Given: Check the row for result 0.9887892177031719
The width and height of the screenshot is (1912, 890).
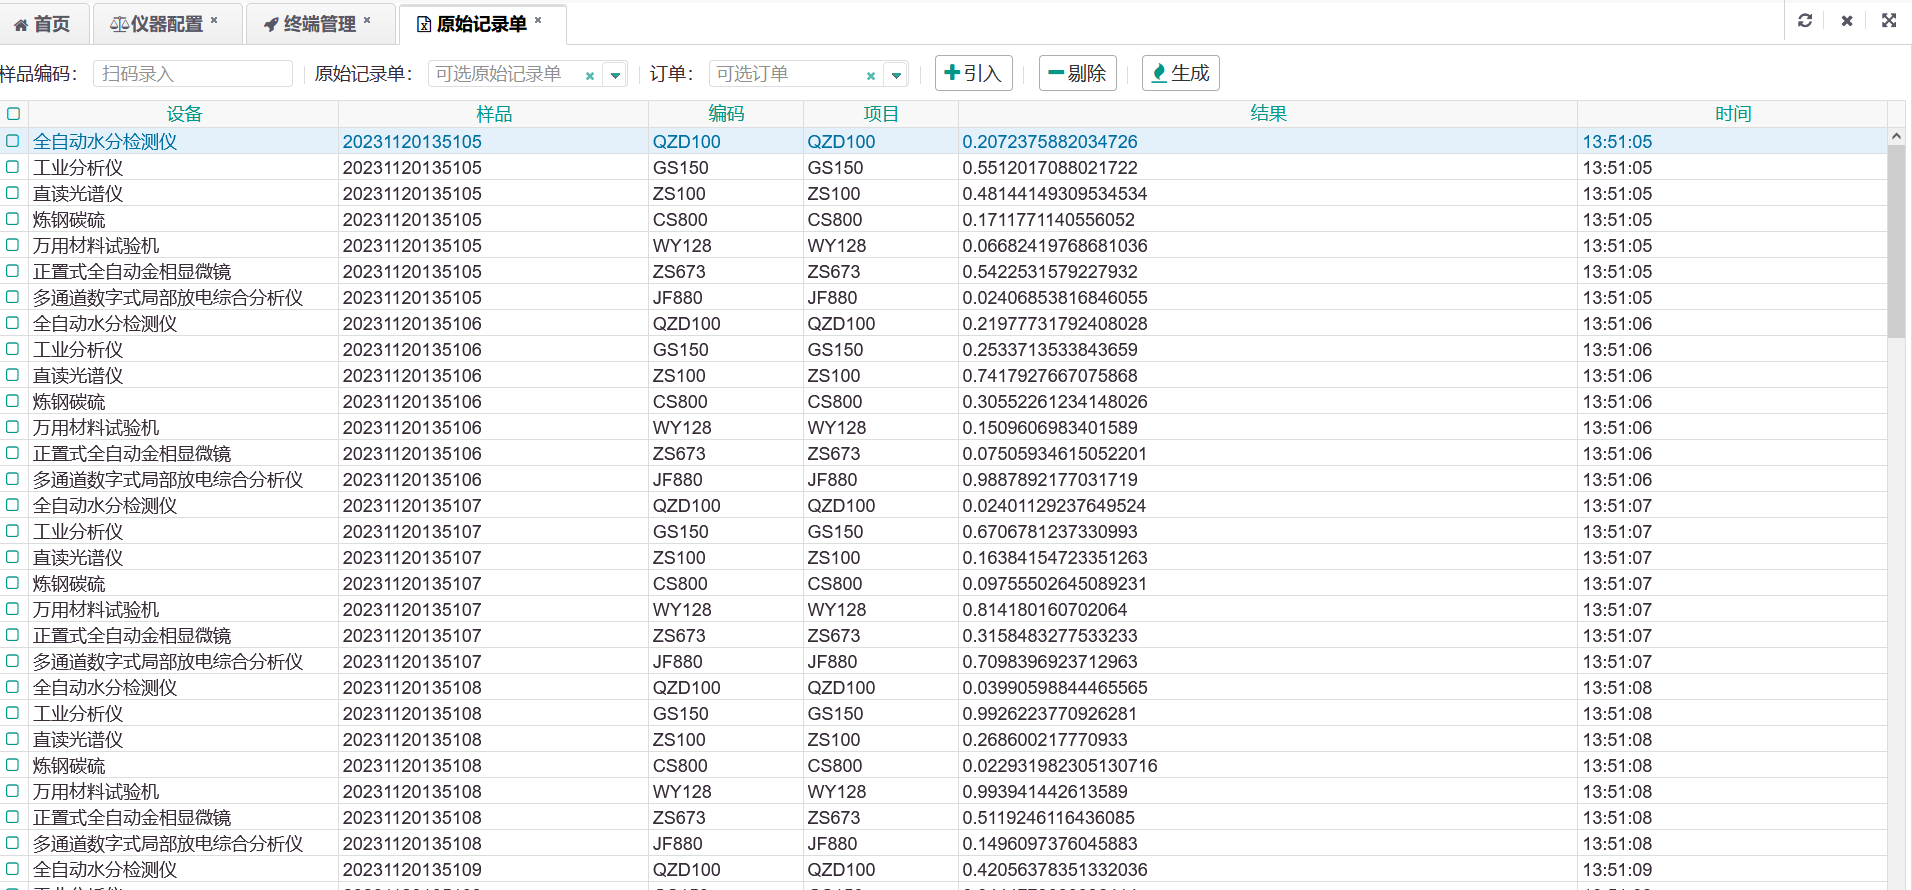Looking at the screenshot, I should (13, 479).
